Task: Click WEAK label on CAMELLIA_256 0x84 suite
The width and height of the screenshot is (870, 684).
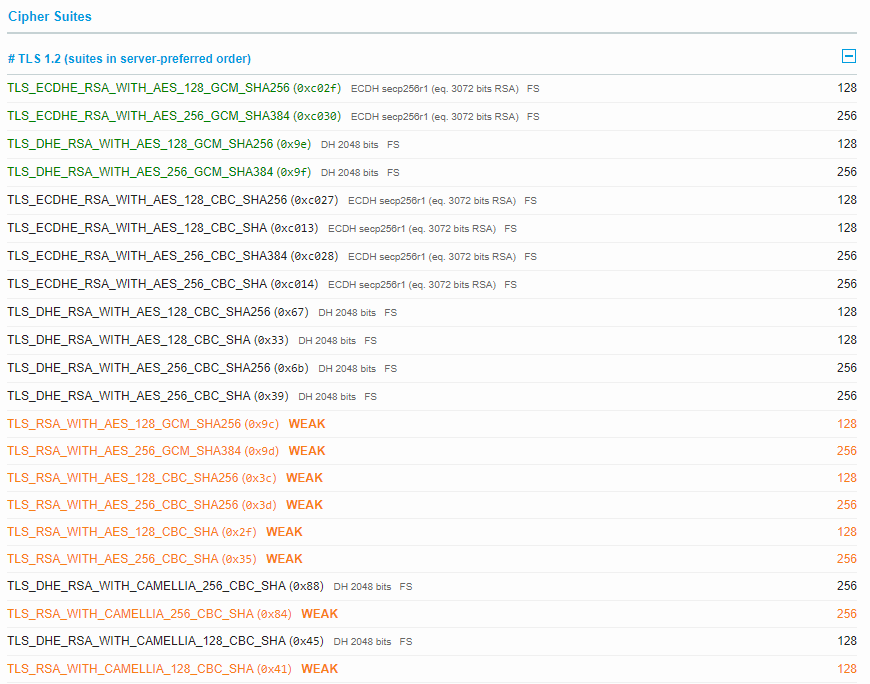Action: click(x=320, y=614)
